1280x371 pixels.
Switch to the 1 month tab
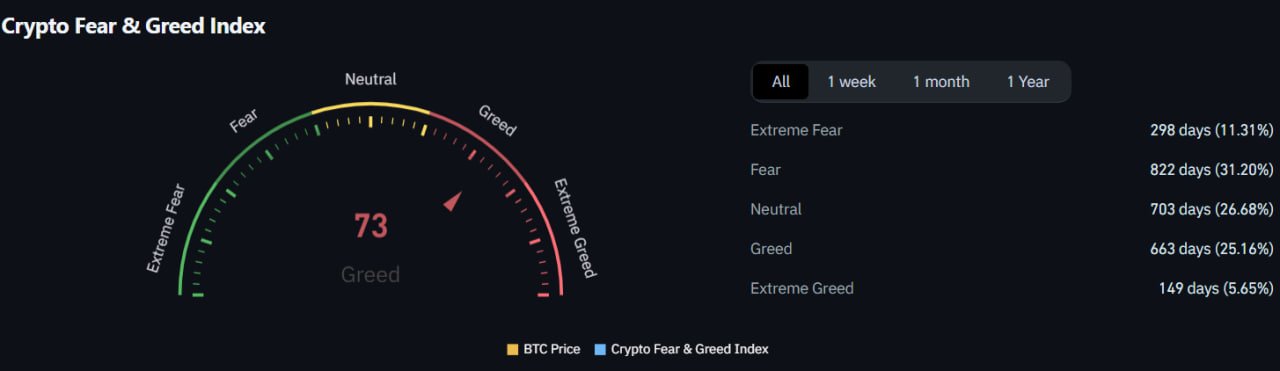(x=941, y=82)
